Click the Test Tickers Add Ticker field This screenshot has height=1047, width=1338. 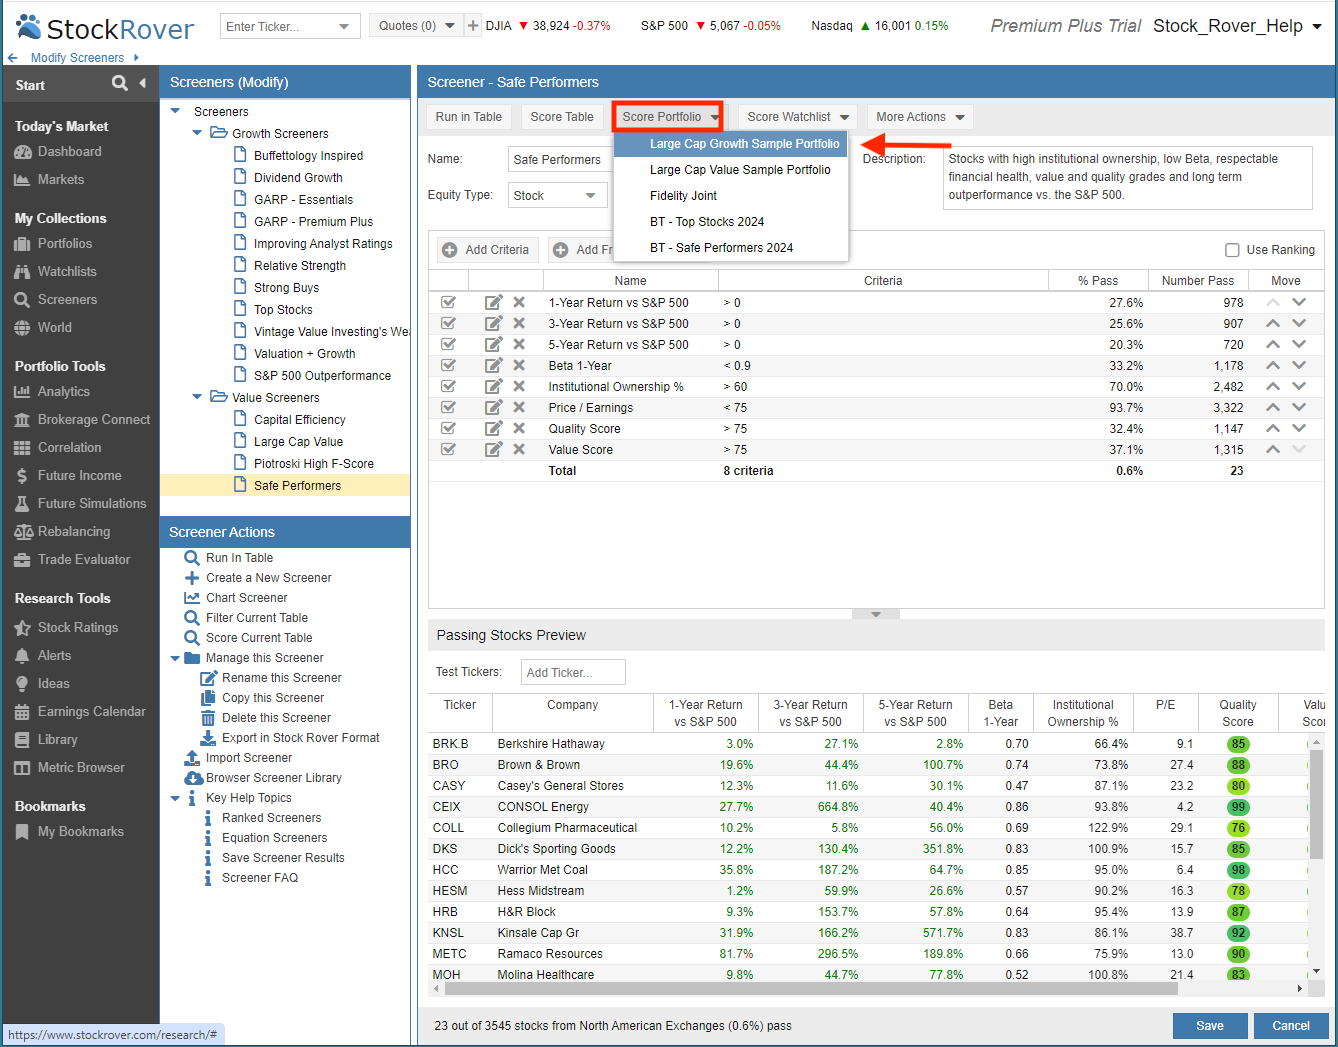point(573,672)
